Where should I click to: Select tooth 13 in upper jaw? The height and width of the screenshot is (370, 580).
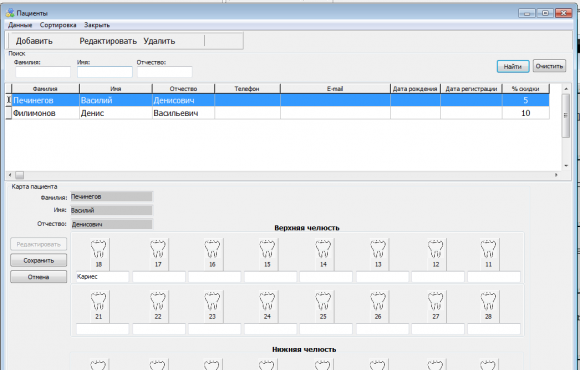point(378,254)
